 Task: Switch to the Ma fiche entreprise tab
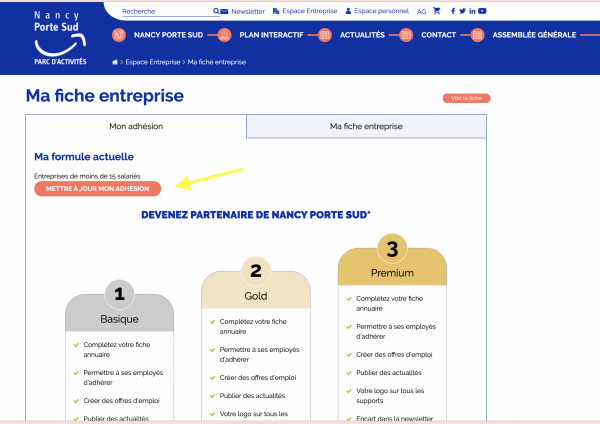366,126
